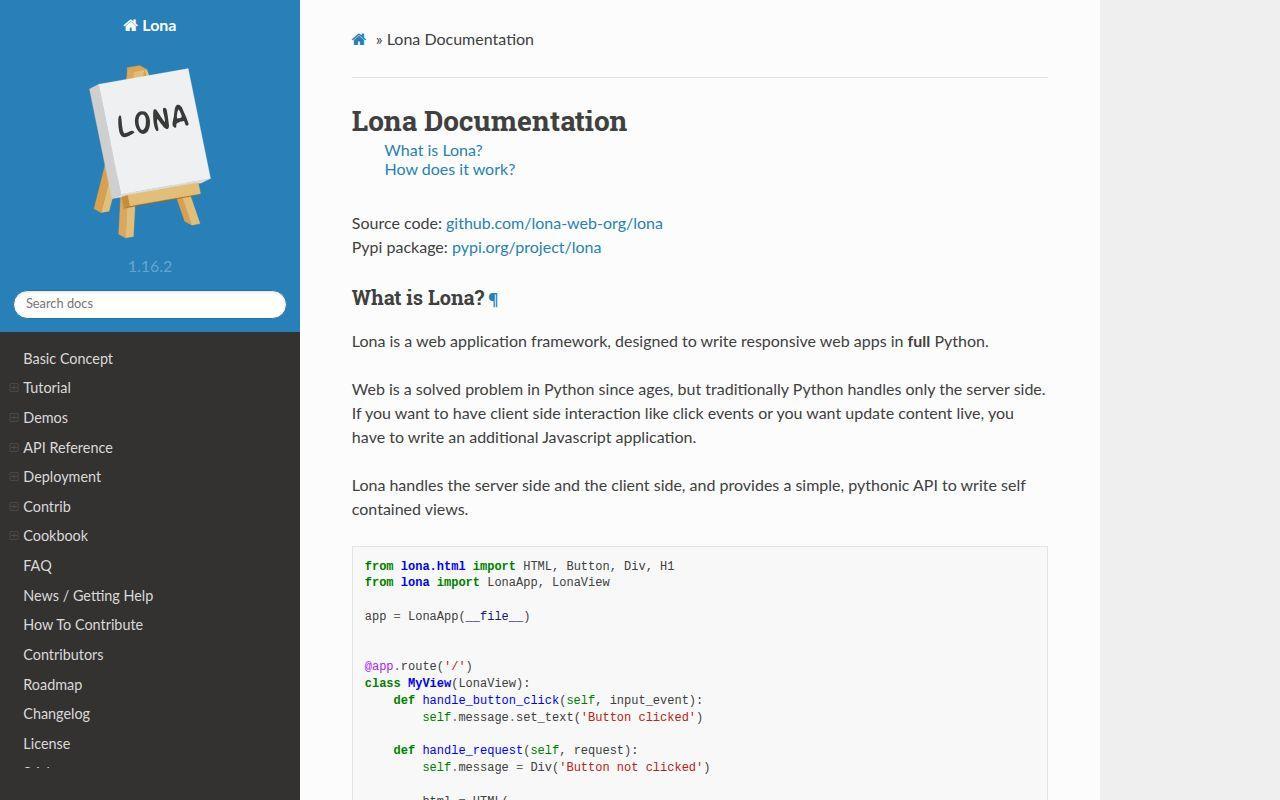Viewport: 1280px width, 800px height.
Task: Click the Lona easel logo image
Action: point(150,152)
